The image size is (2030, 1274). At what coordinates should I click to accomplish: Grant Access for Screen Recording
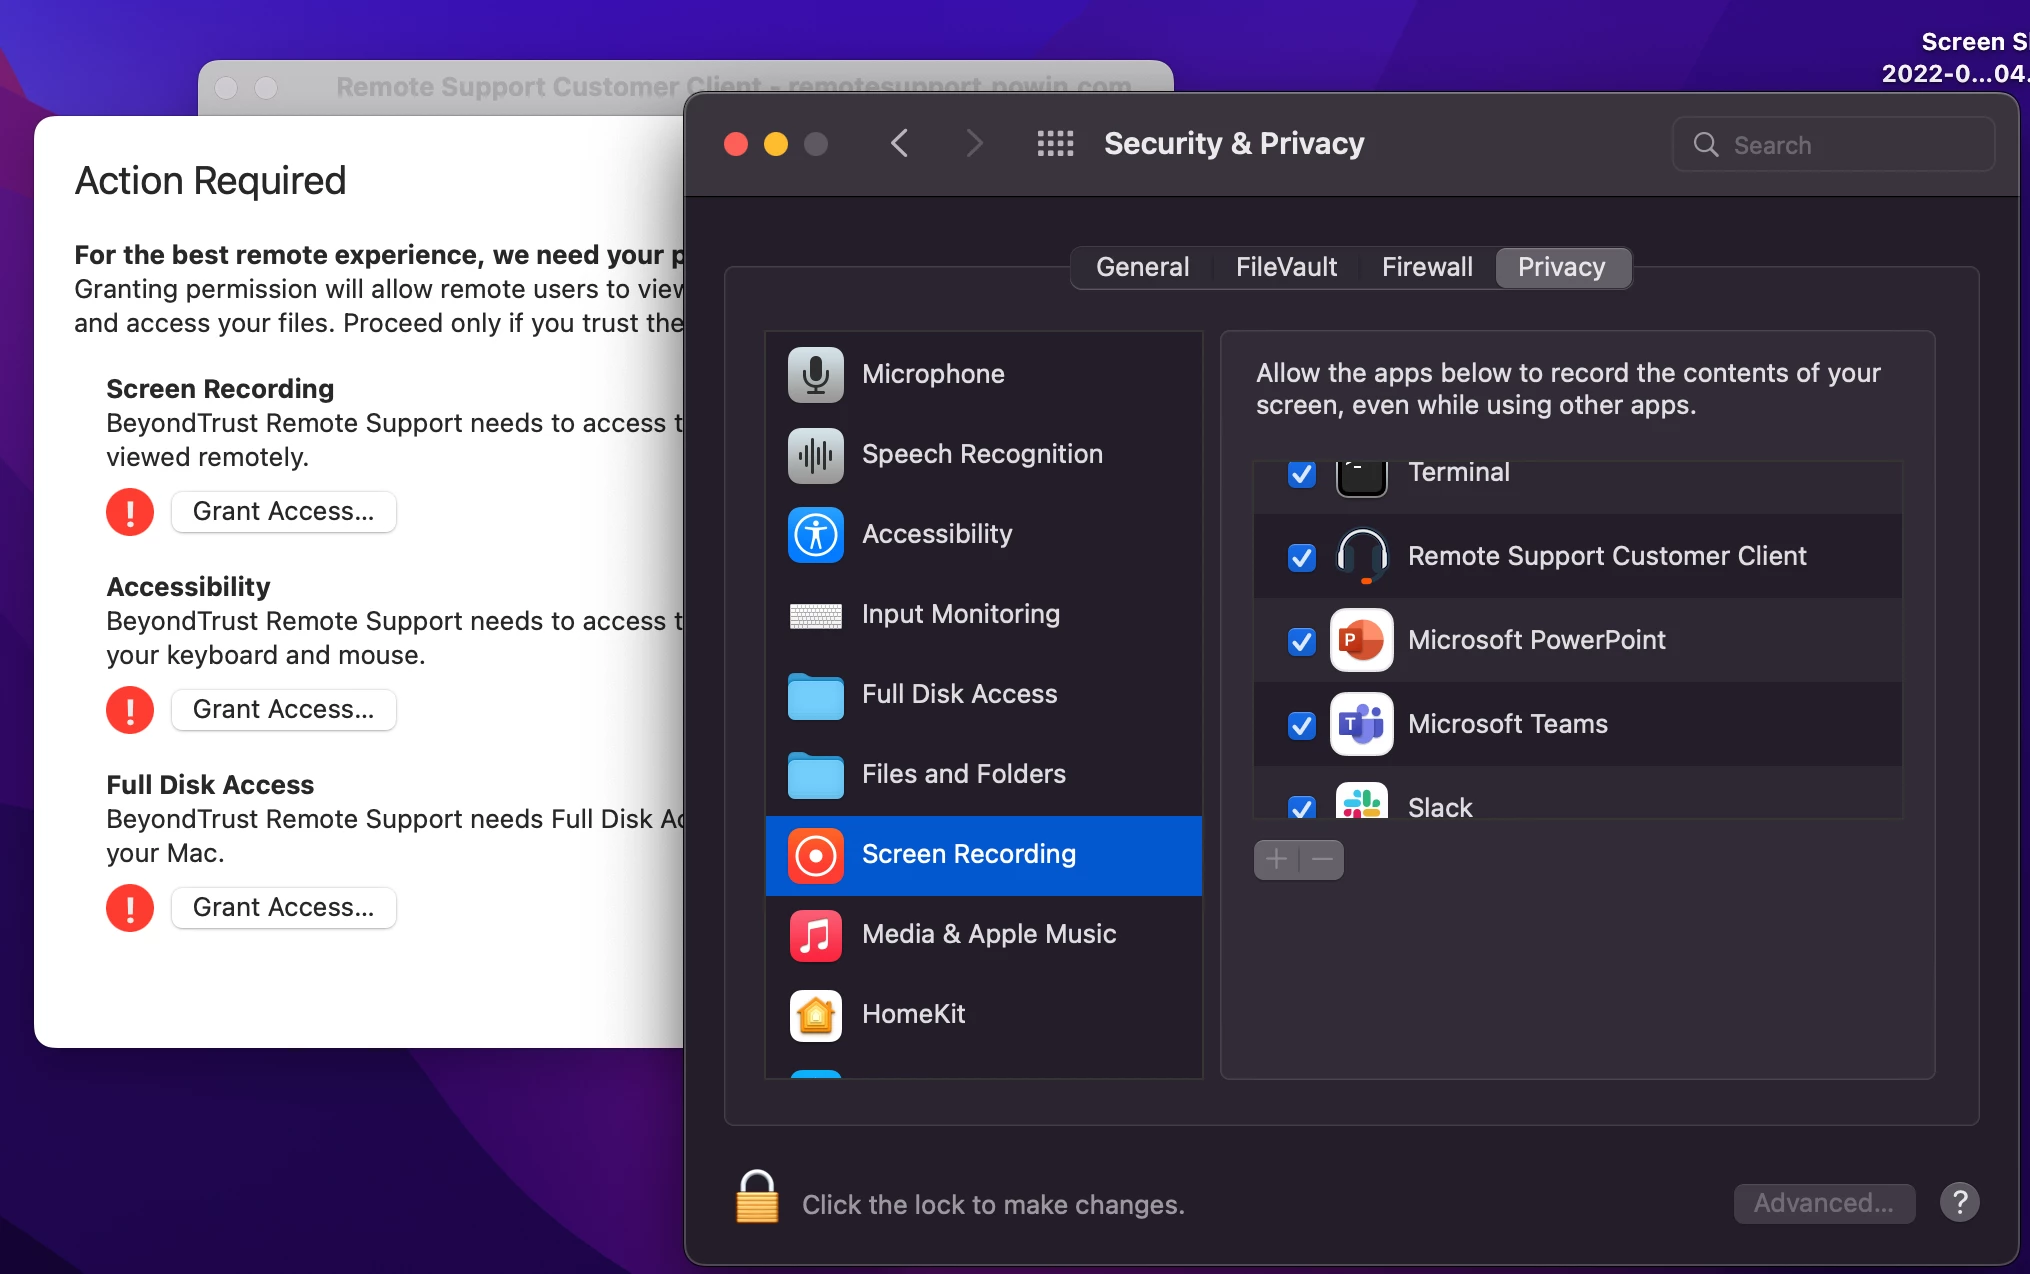click(283, 512)
